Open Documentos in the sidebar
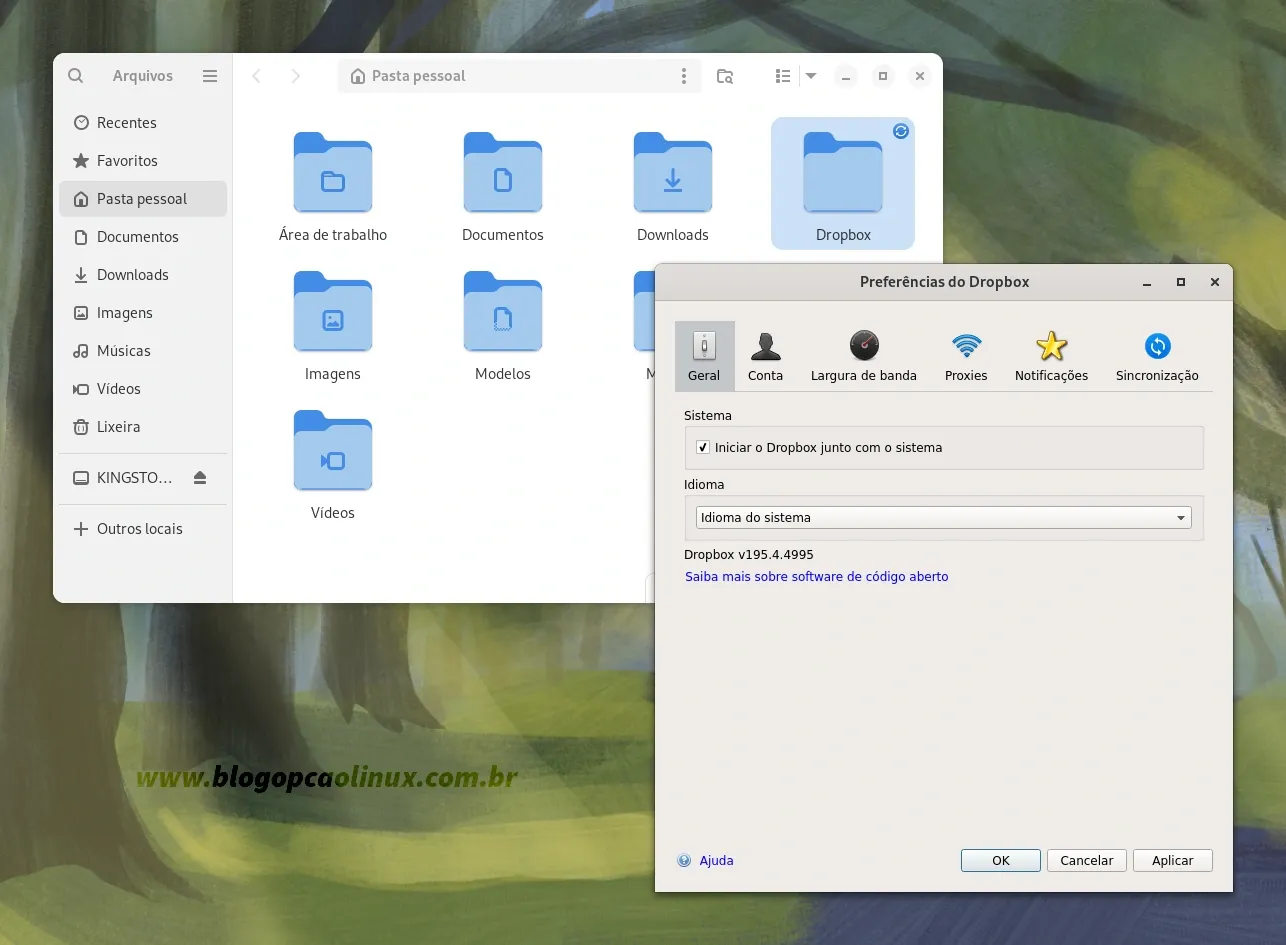This screenshot has width=1286, height=945. pyautogui.click(x=143, y=237)
